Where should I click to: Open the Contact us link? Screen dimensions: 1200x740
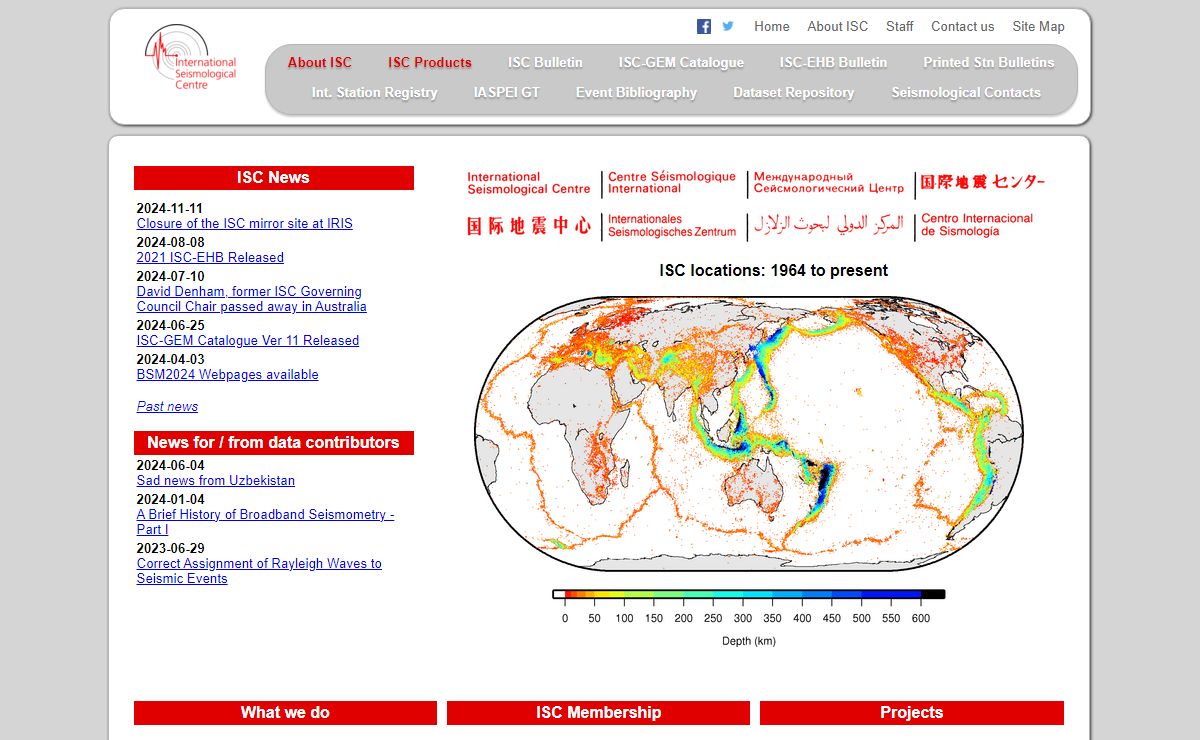pos(963,27)
